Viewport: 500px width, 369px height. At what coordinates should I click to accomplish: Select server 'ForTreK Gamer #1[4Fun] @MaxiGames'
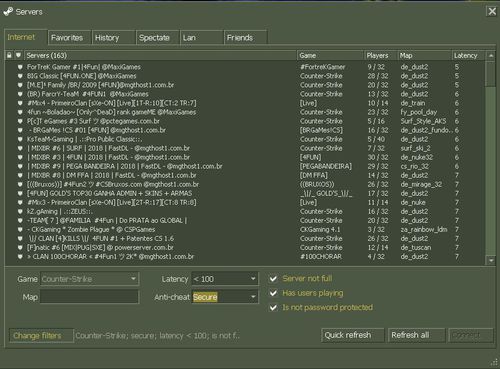coord(84,67)
